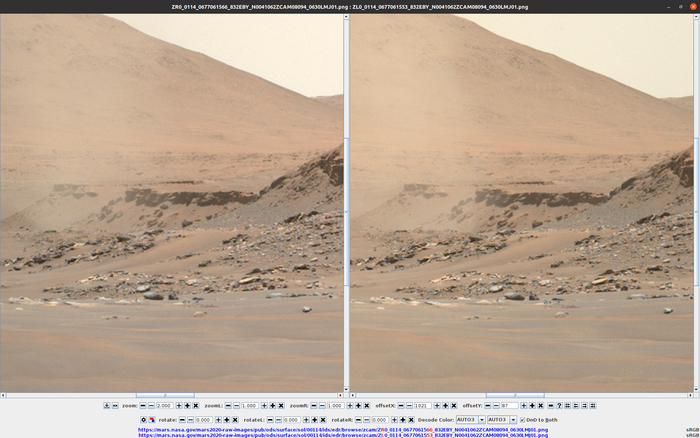Viewport: 700px width, 438px height.
Task: Open the settings gear icon before rotate
Action: [x=143, y=420]
